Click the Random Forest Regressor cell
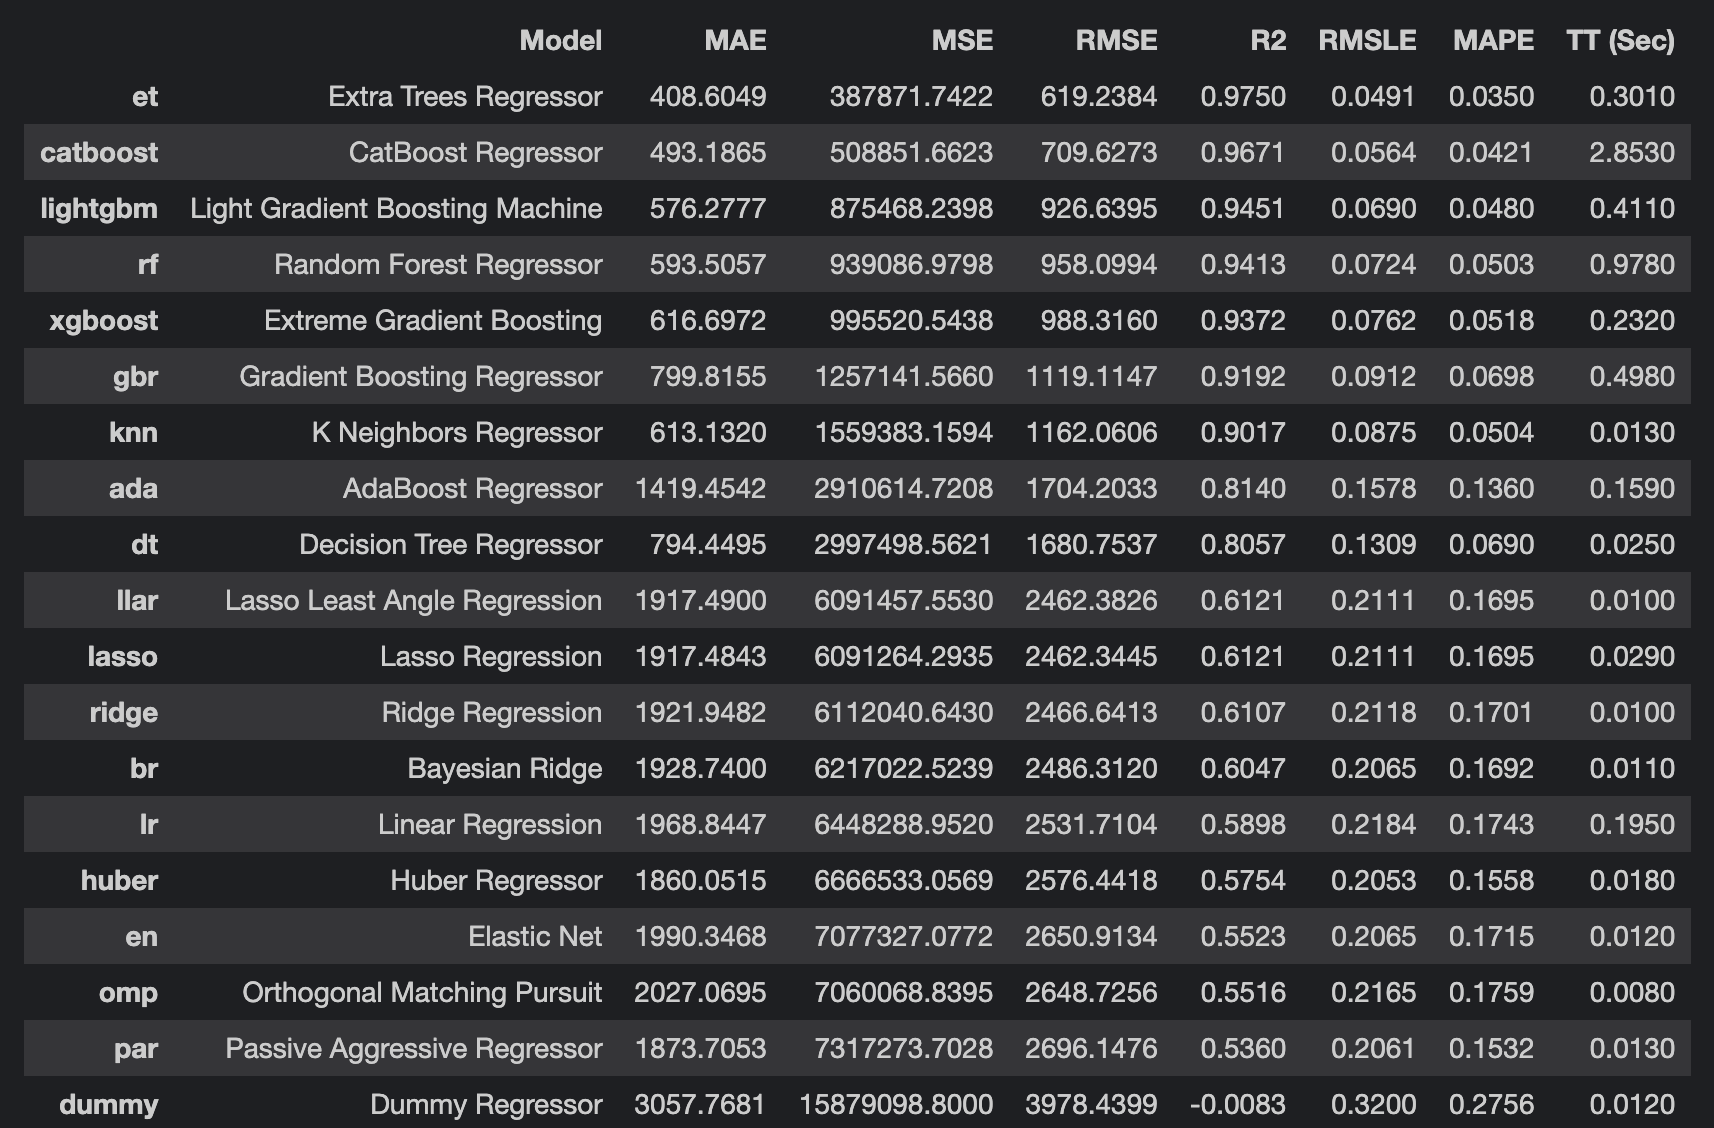The height and width of the screenshot is (1128, 1714). point(438,264)
